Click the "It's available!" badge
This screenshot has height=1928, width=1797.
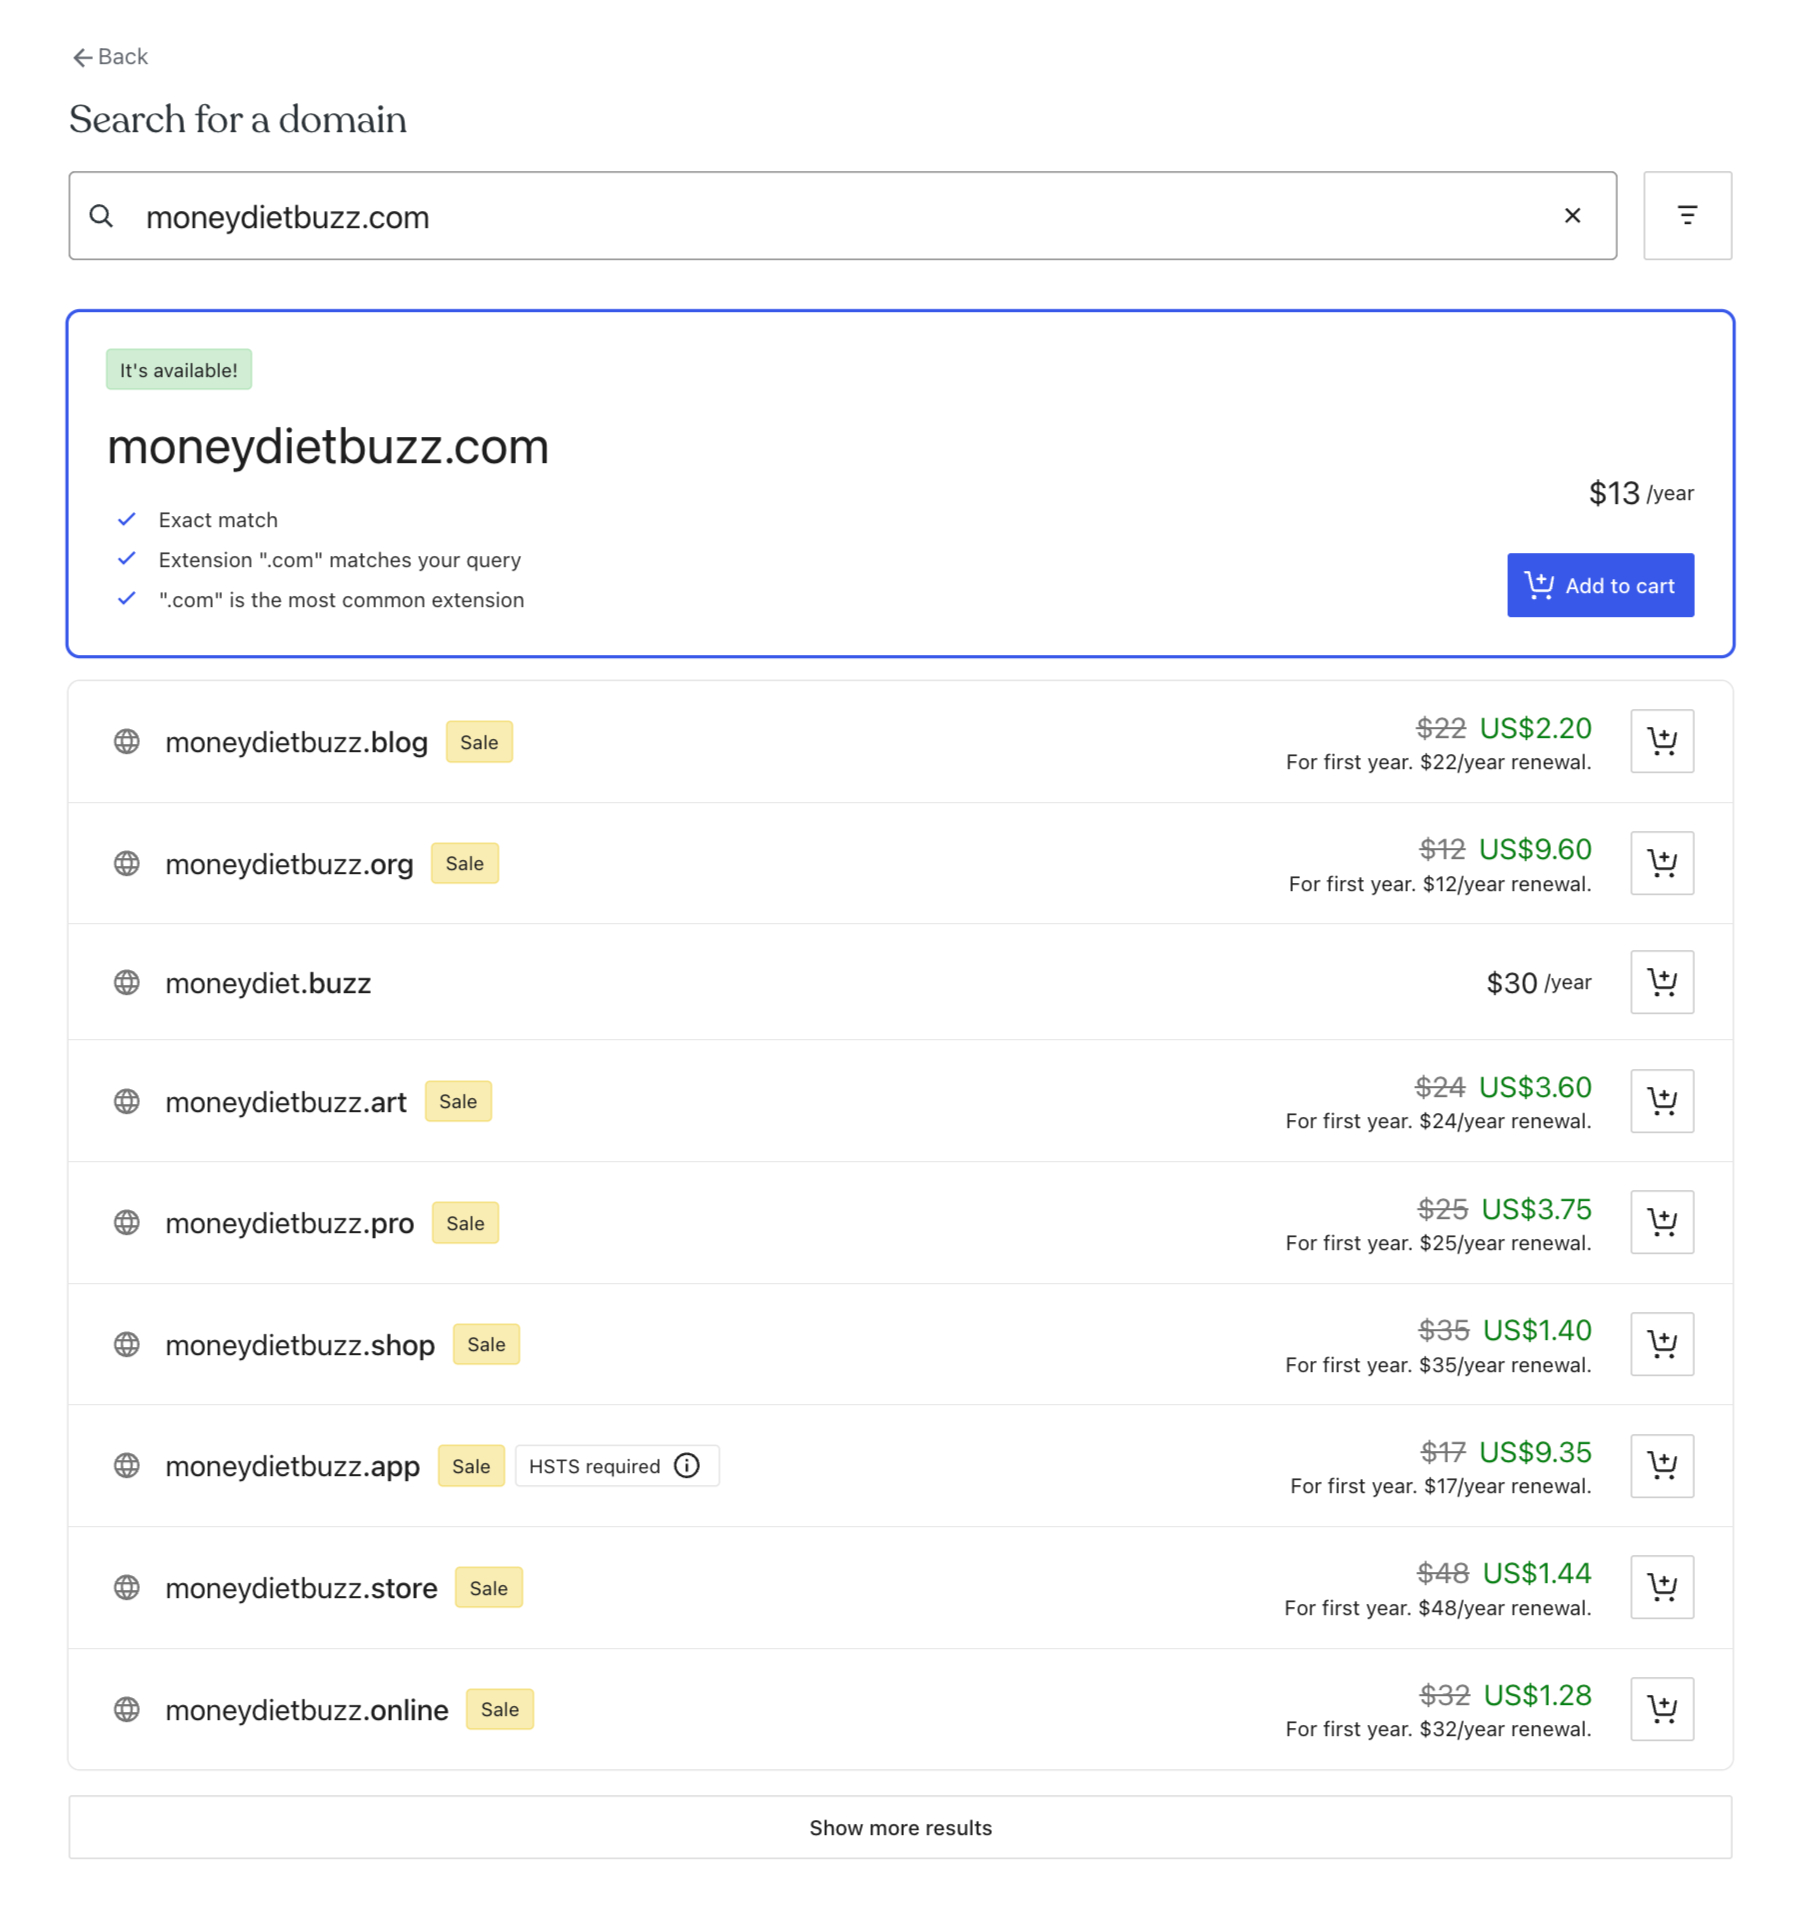pos(179,370)
